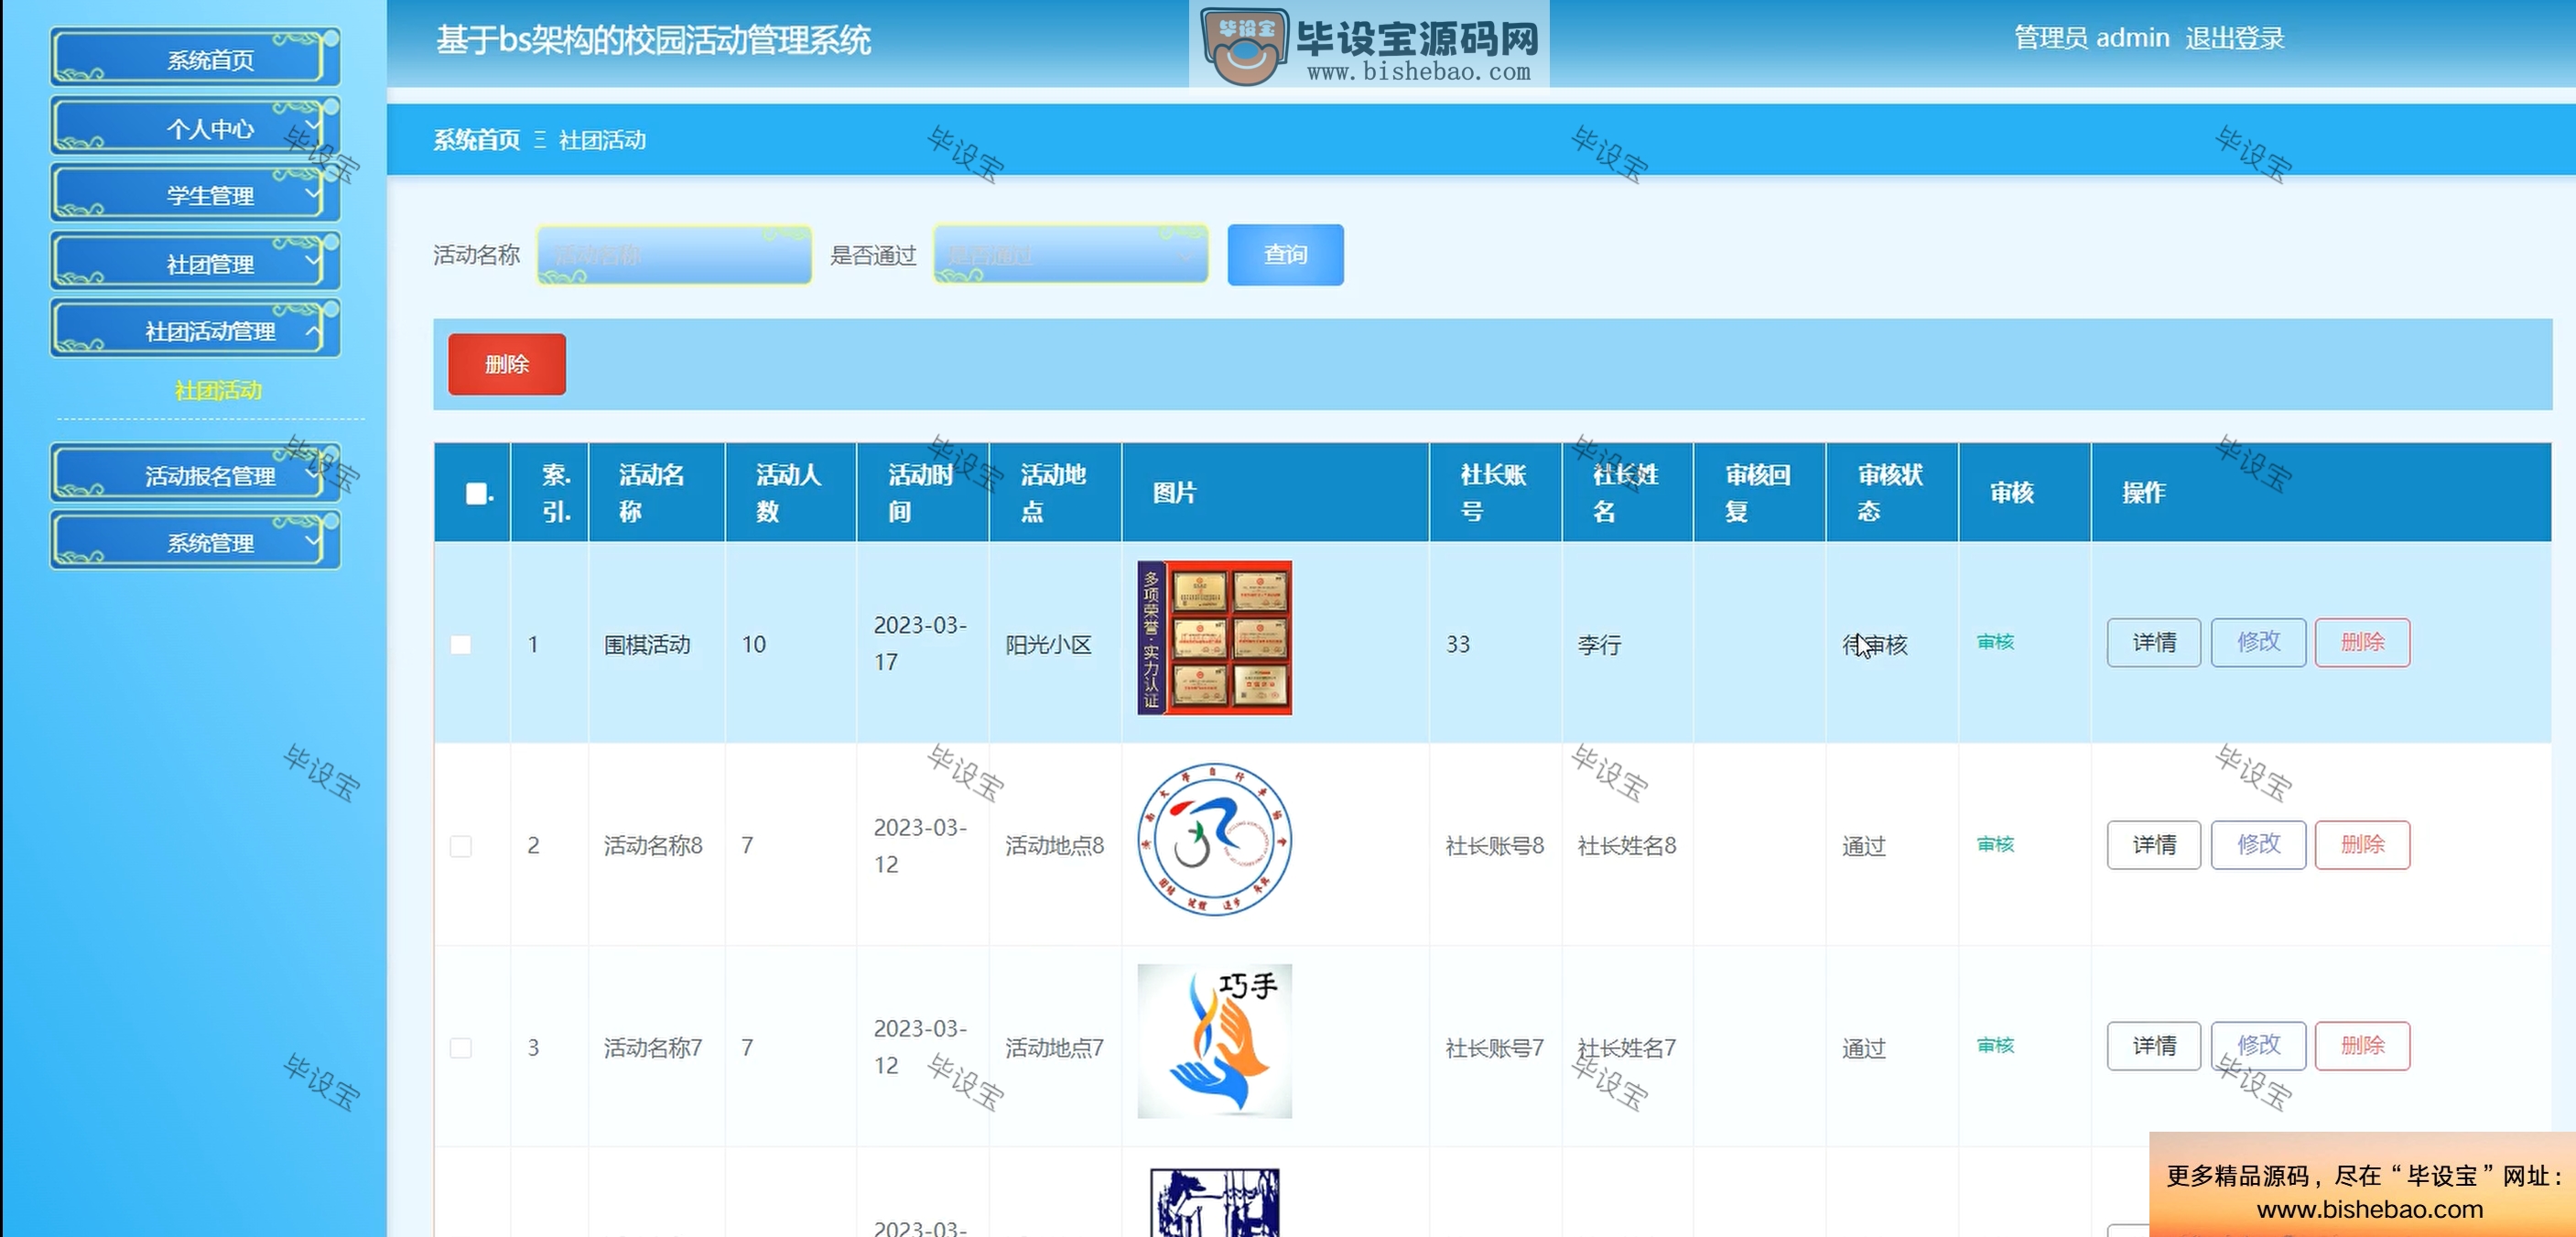Click the 退出登录 link
Screen dimensions: 2576x1237
2234,38
